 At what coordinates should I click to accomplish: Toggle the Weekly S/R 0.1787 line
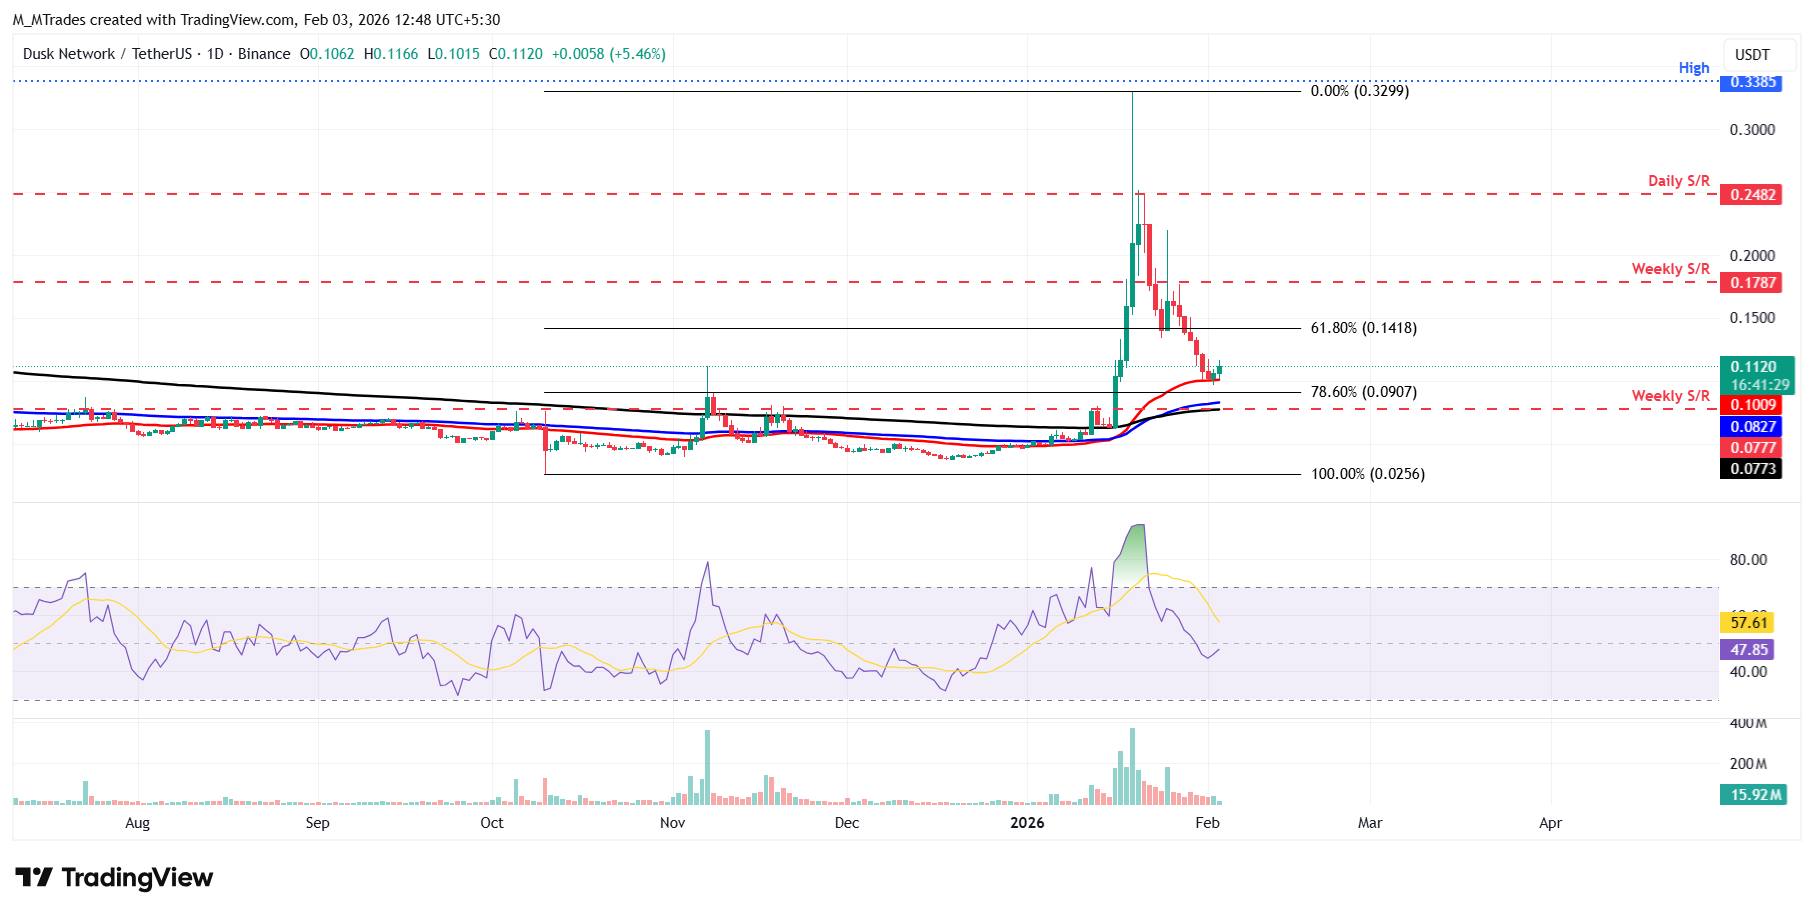1752,283
